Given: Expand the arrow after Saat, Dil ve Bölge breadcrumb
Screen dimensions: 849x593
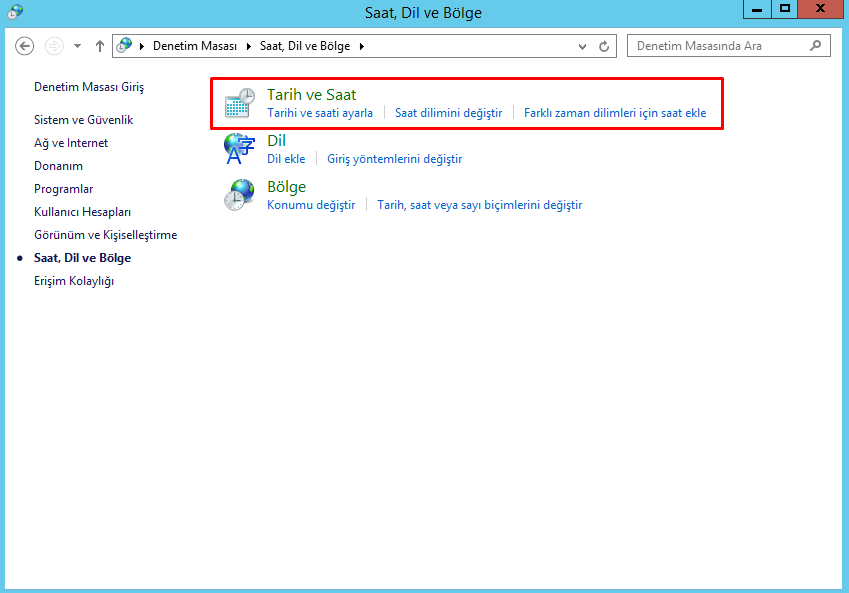Looking at the screenshot, I should [x=362, y=46].
